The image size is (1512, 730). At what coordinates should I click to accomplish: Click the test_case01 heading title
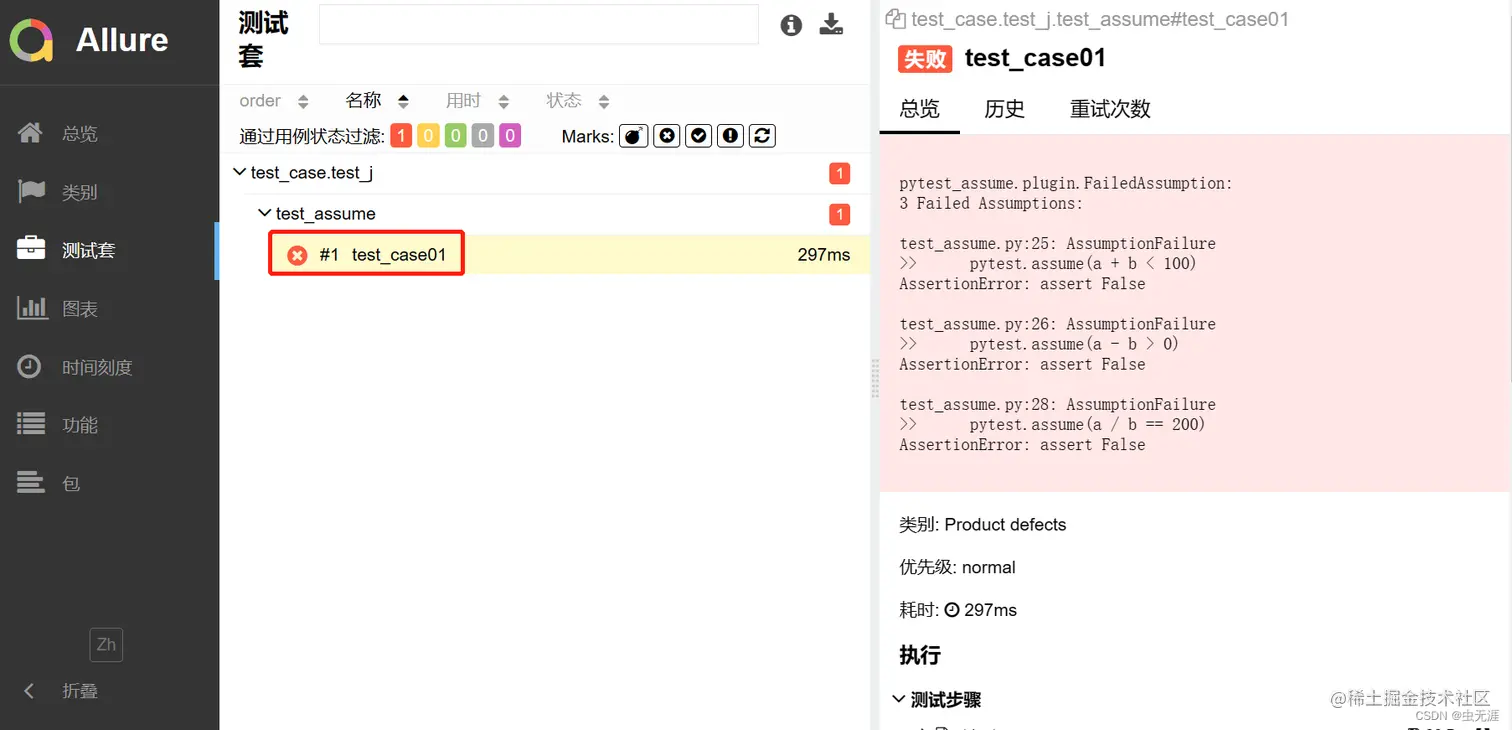pyautogui.click(x=1035, y=58)
